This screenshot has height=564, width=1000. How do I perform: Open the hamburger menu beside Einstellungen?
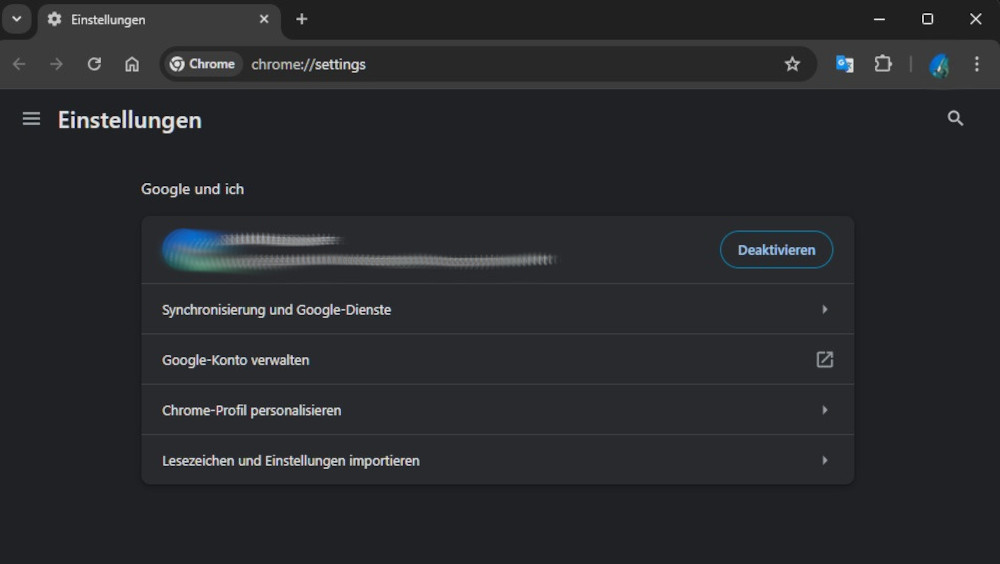pos(31,119)
